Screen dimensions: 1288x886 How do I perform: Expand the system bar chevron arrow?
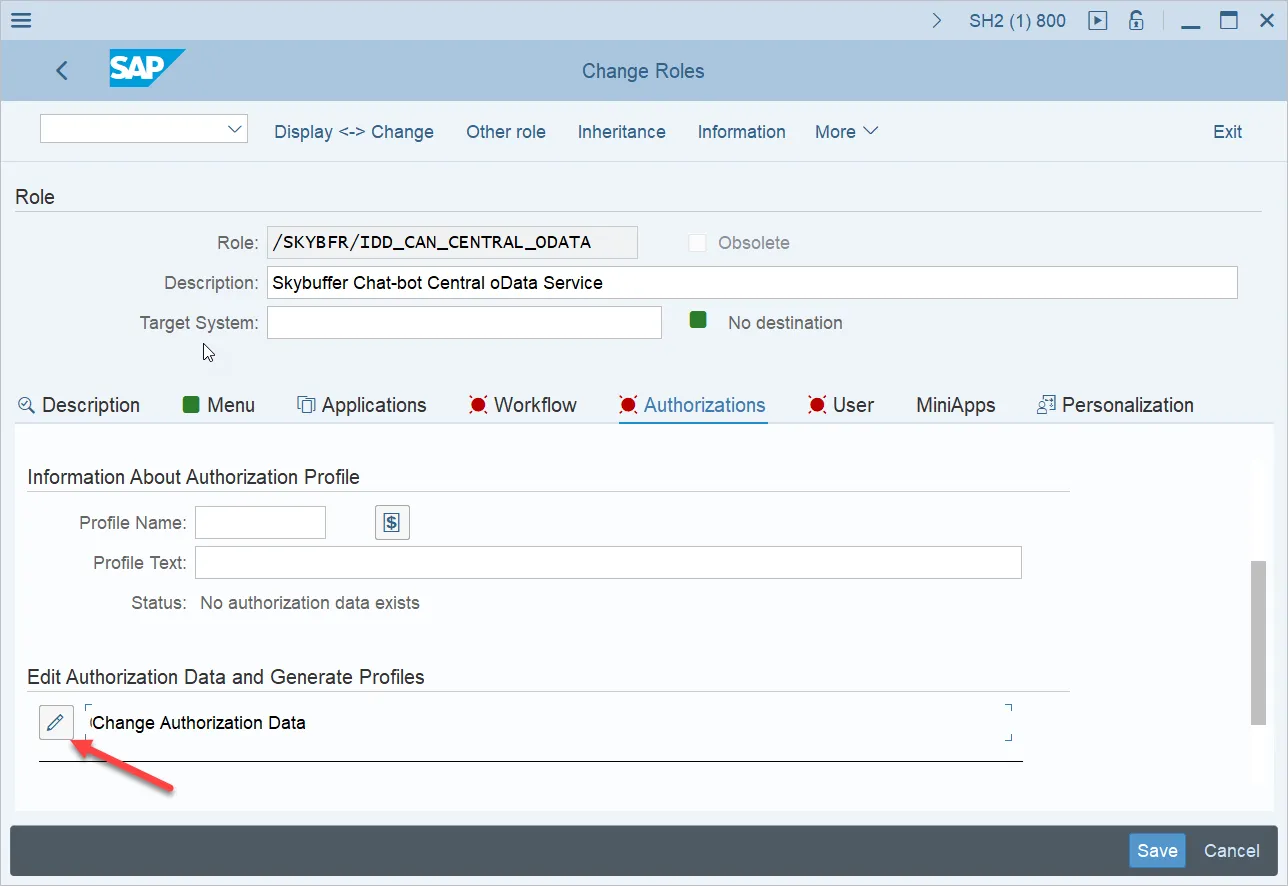[x=937, y=20]
